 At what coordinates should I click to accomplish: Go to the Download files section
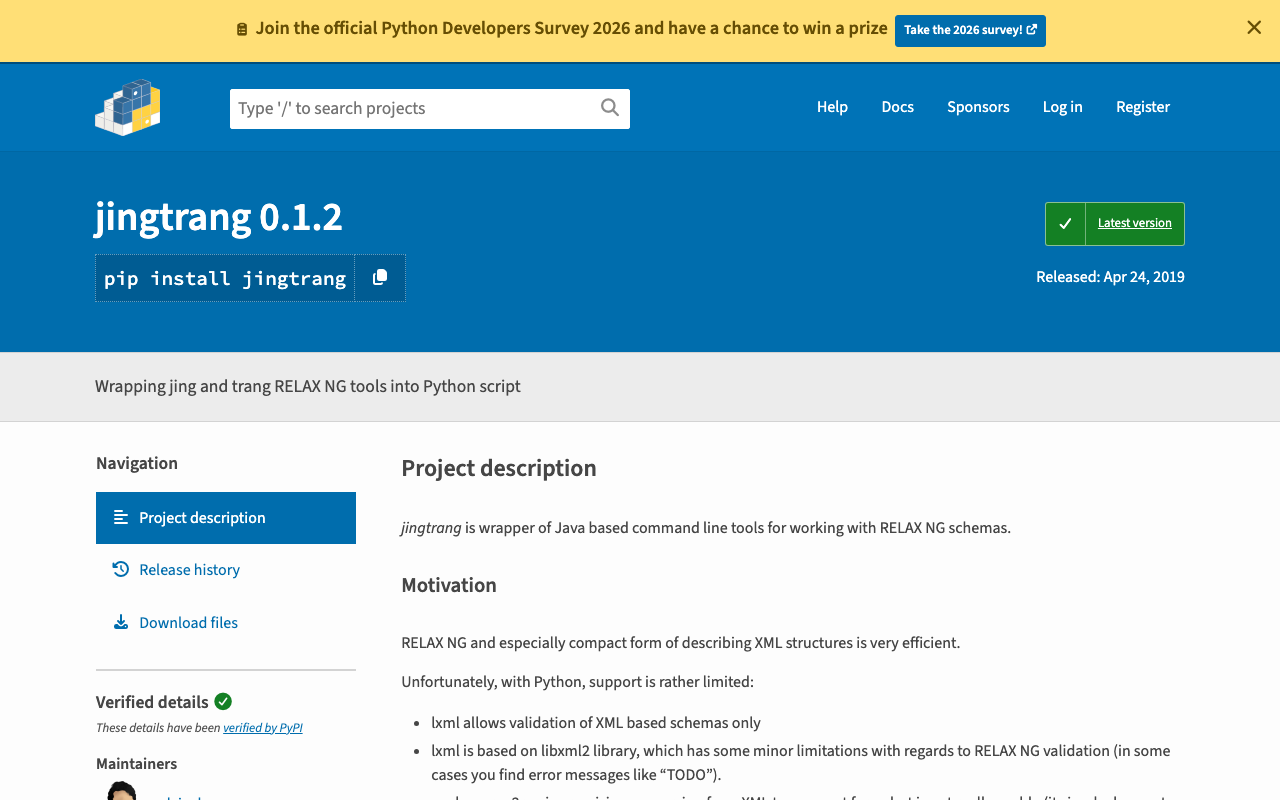188,623
